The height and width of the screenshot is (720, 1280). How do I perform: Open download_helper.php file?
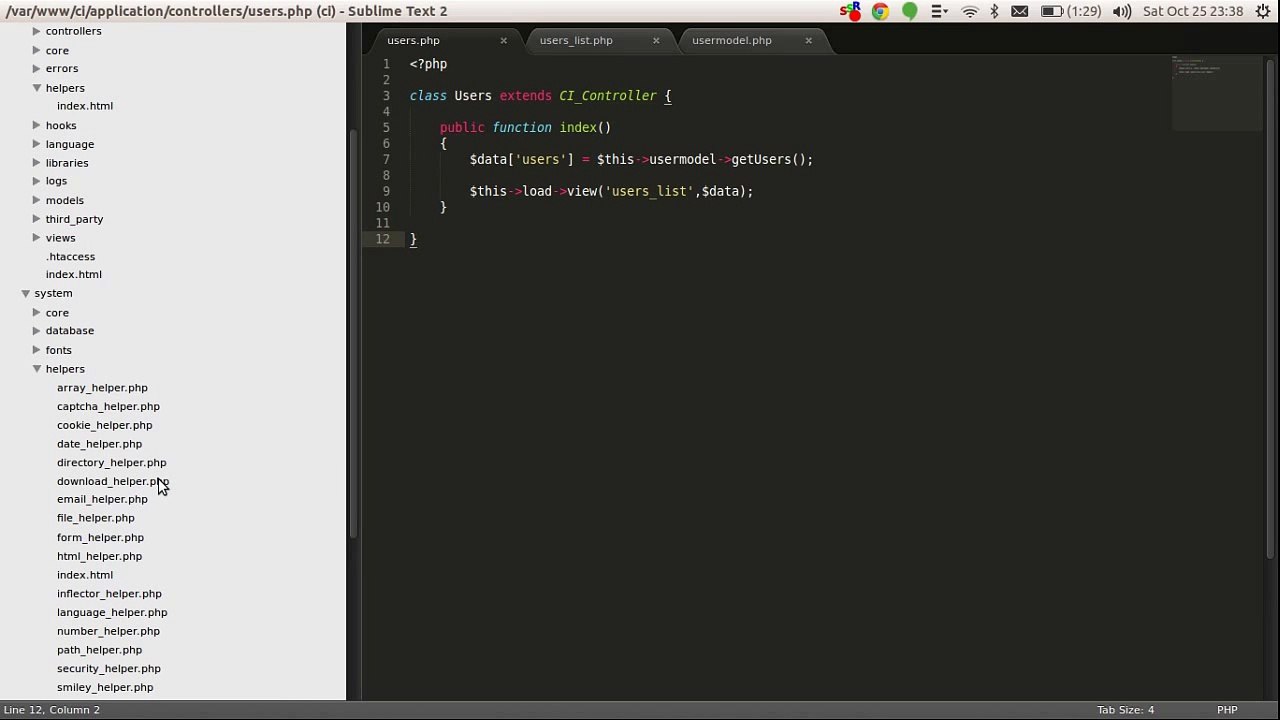[112, 482]
